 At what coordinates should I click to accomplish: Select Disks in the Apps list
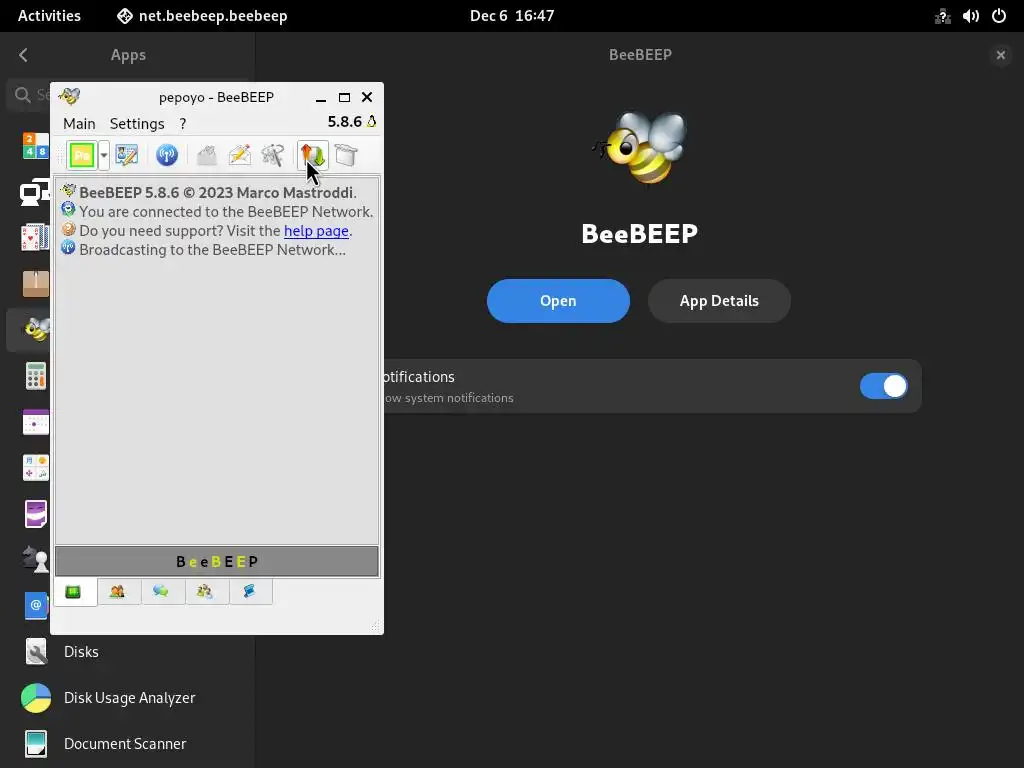coord(127,652)
